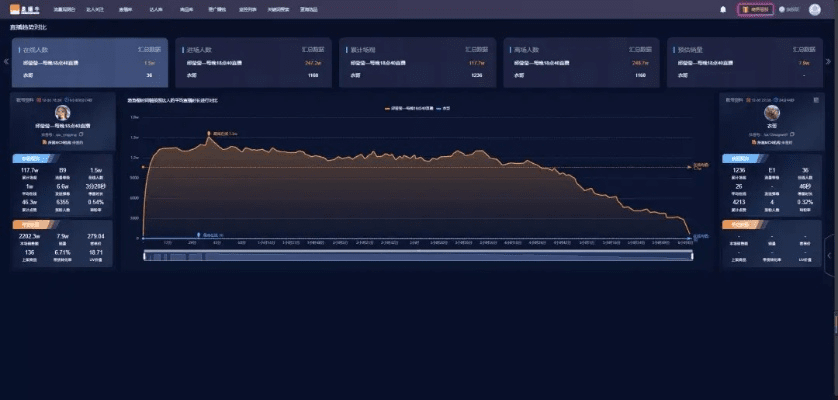The height and width of the screenshot is (400, 838).
Task: Click the notification bell icon
Action: coord(723,9)
